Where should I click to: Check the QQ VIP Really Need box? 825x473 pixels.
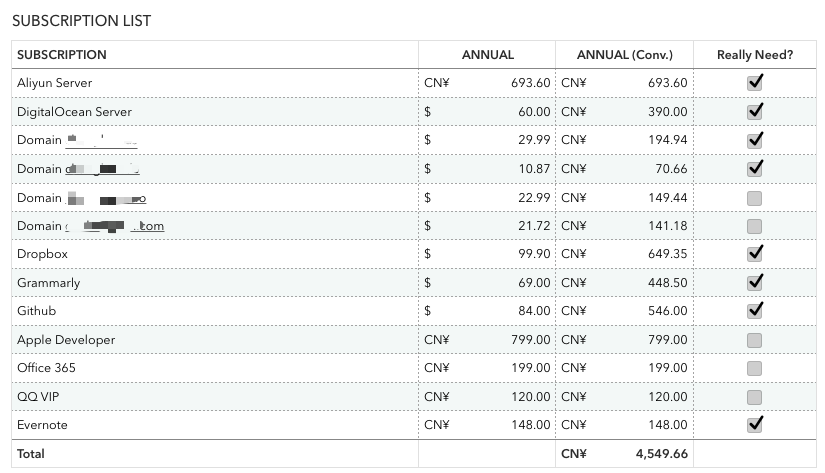pyautogui.click(x=755, y=397)
